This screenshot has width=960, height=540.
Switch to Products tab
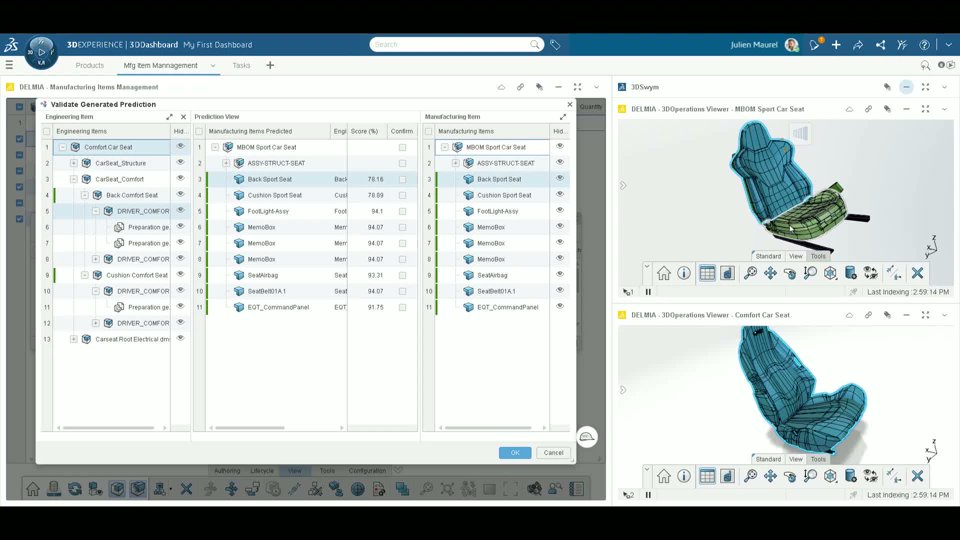(89, 65)
